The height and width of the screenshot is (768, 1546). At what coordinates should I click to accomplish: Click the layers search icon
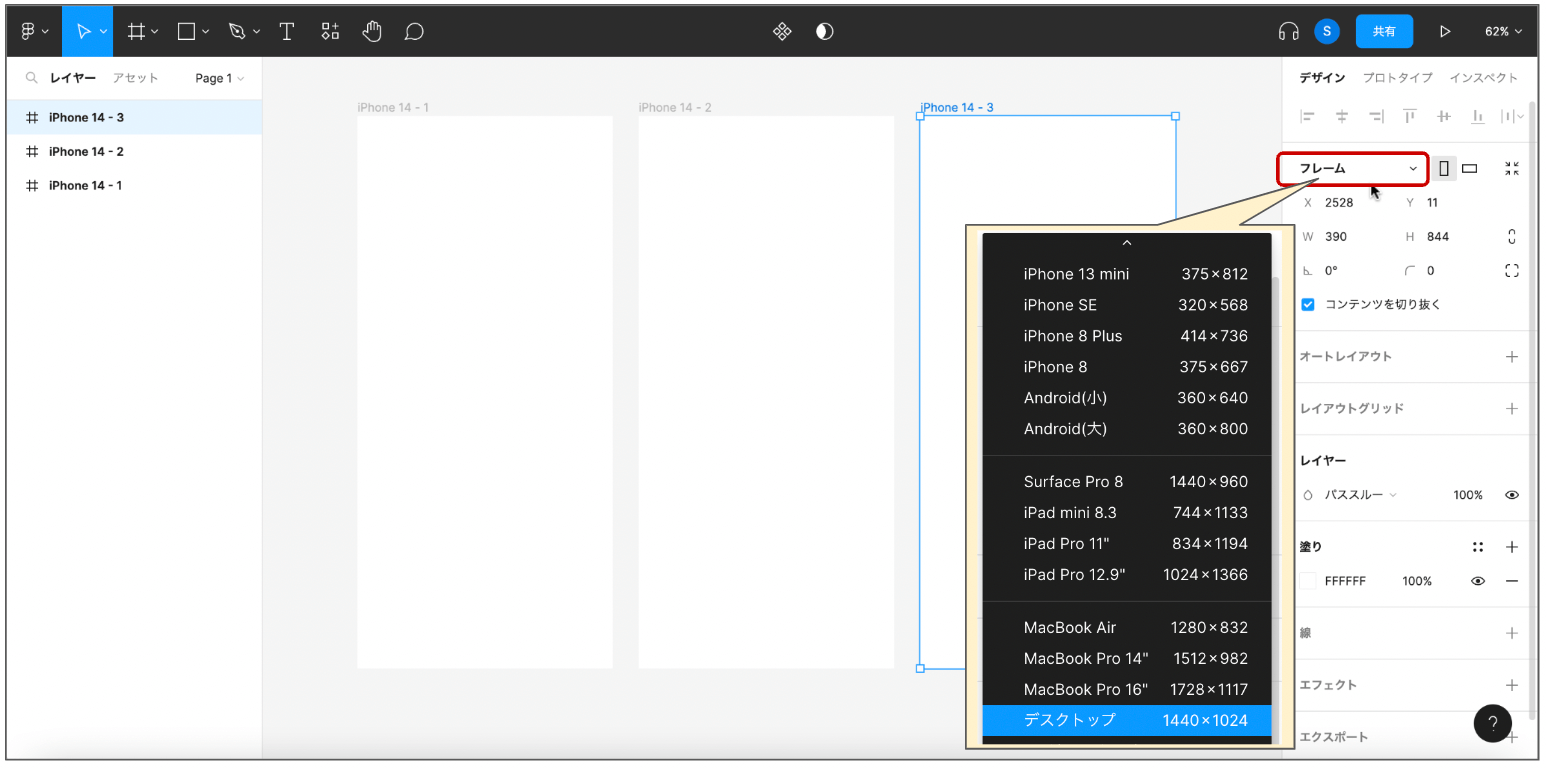(x=32, y=78)
